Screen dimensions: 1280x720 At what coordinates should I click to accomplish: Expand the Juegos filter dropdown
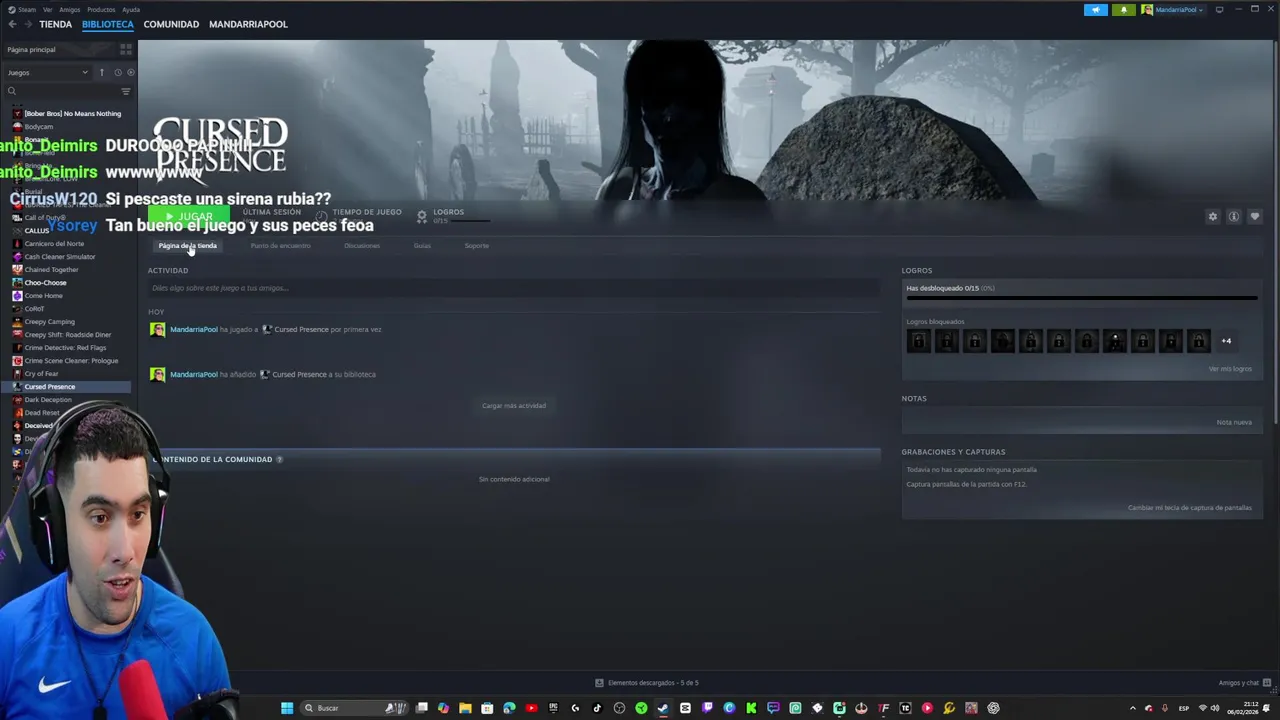pyautogui.click(x=48, y=72)
